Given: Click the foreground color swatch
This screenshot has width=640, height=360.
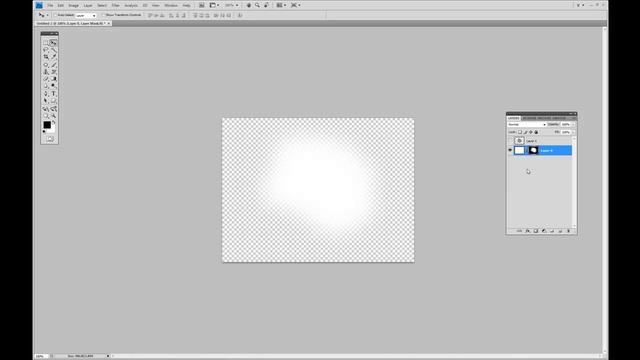Looking at the screenshot, I should pyautogui.click(x=47, y=125).
